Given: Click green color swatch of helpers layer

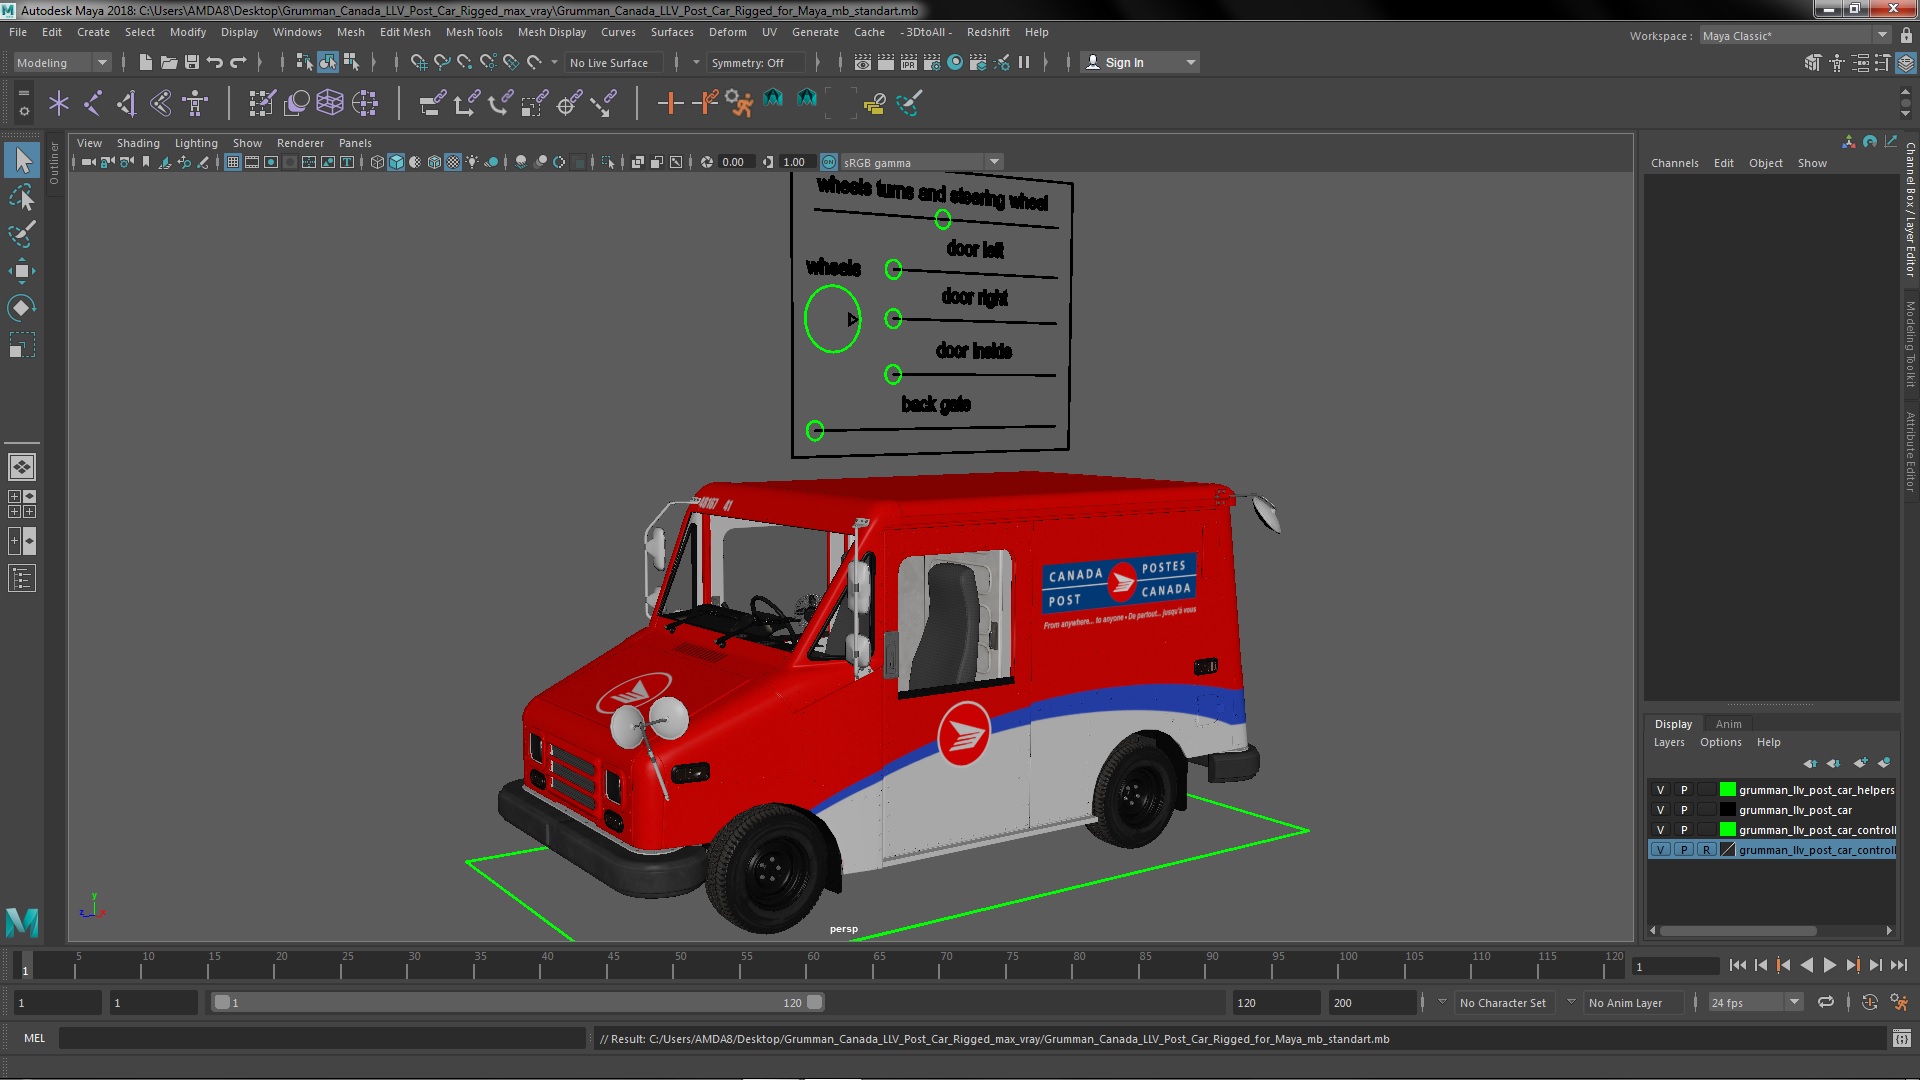Looking at the screenshot, I should [1727, 790].
